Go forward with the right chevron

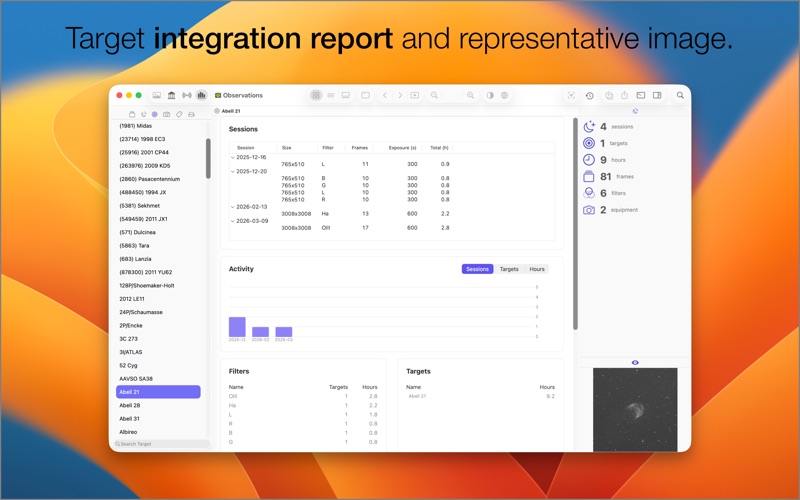400,95
